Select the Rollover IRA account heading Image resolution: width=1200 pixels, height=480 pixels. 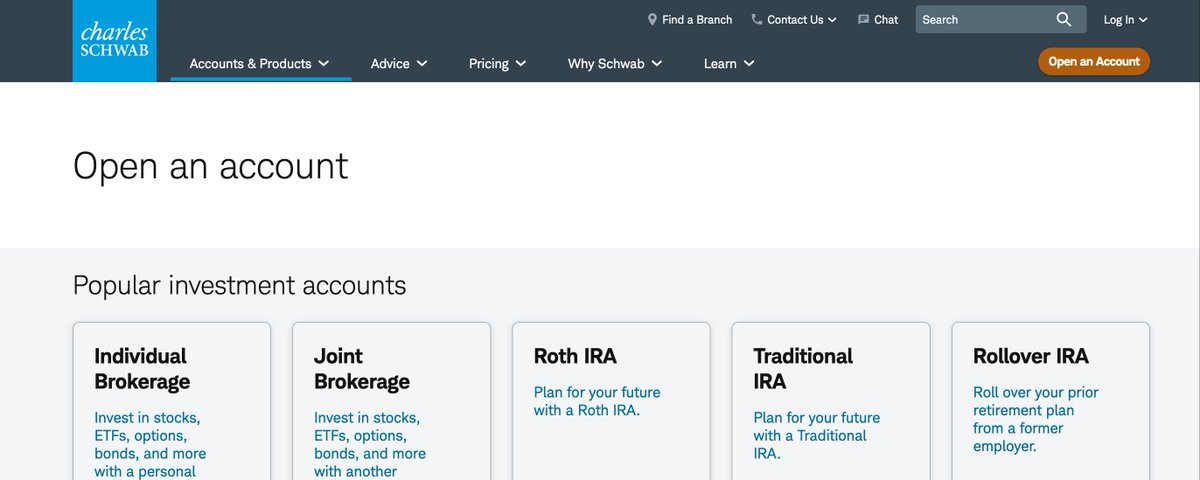(x=1031, y=356)
